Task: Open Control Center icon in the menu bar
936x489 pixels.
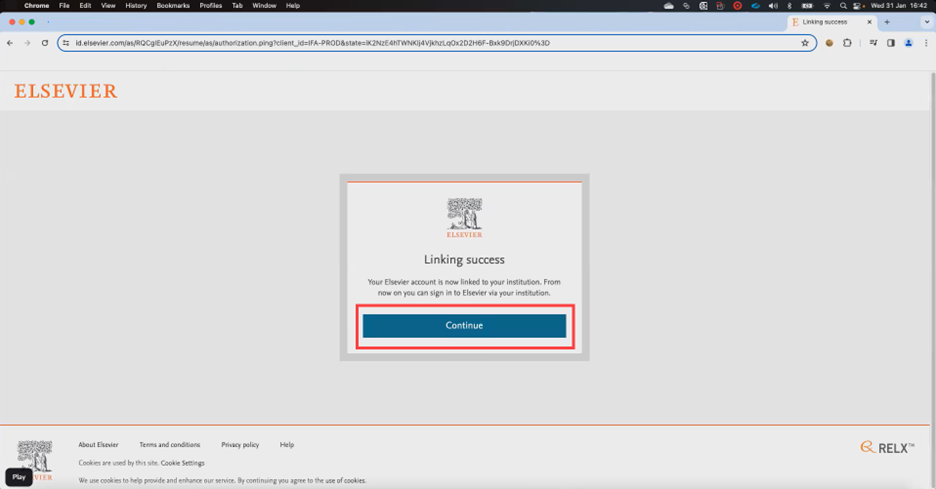Action: coord(858,6)
